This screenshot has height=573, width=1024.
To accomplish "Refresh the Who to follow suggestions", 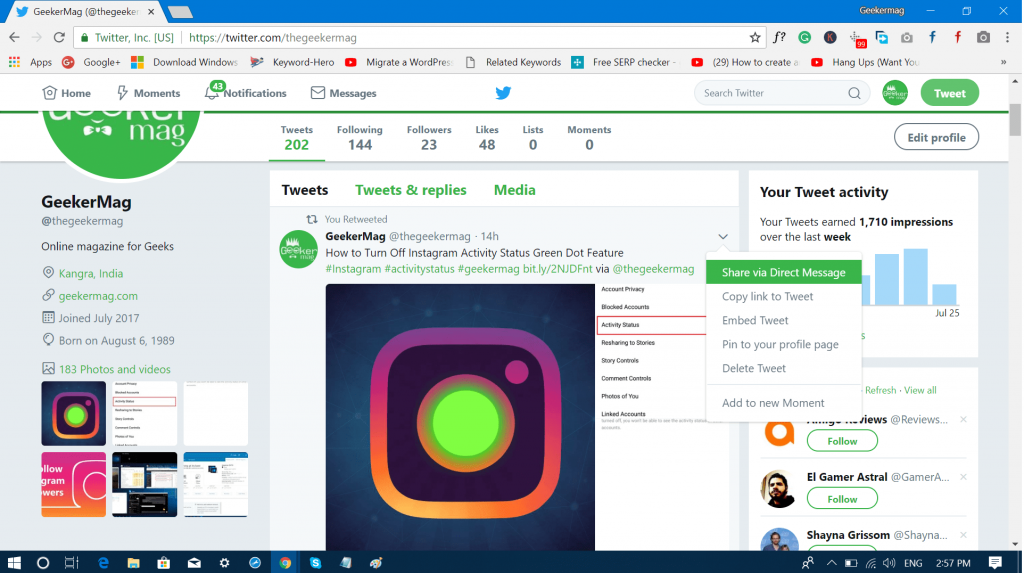I will click(880, 390).
